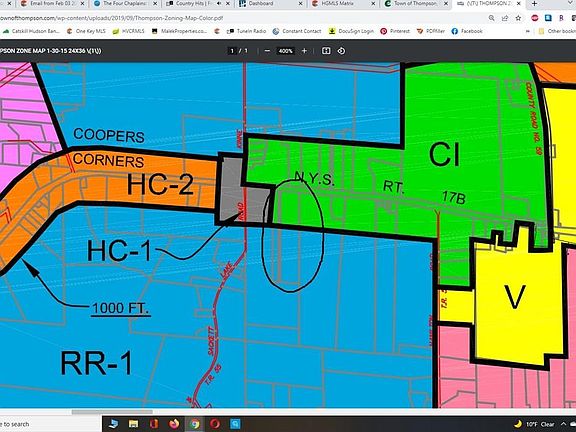Viewport: 576px width, 432px height.
Task: Edit the PDF zoom percentage field
Action: tap(285, 51)
